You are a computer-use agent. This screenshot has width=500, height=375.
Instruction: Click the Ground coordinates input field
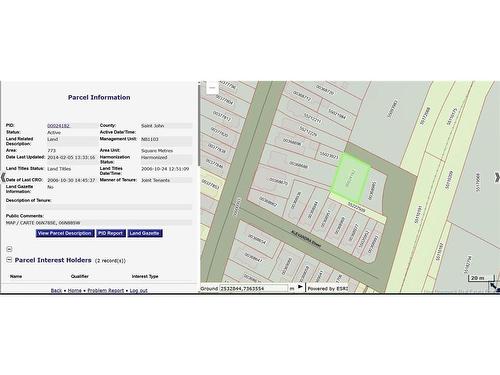coord(253,288)
